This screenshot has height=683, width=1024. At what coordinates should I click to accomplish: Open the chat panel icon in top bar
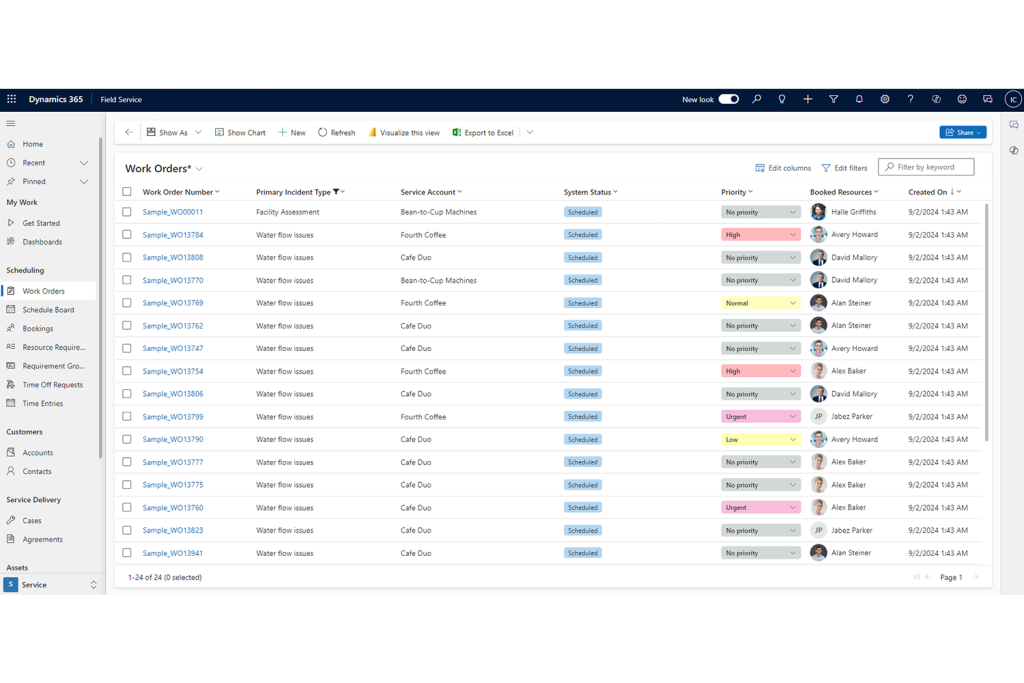click(x=987, y=99)
